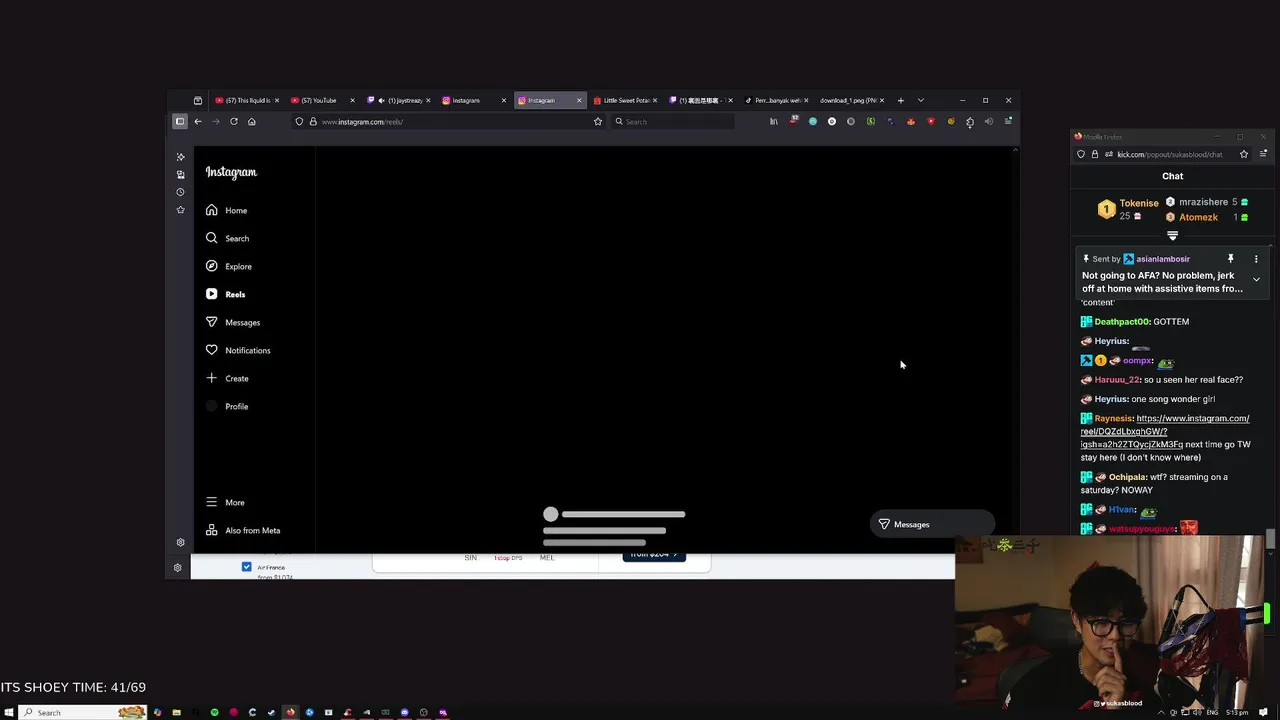The image size is (1280, 720).
Task: Click username Haruuu_22 in chat
Action: 1117,380
